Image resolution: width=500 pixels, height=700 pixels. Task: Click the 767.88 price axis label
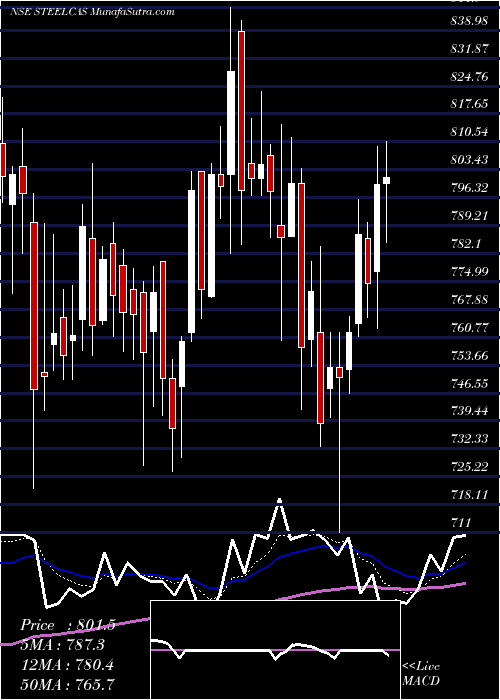click(x=469, y=300)
